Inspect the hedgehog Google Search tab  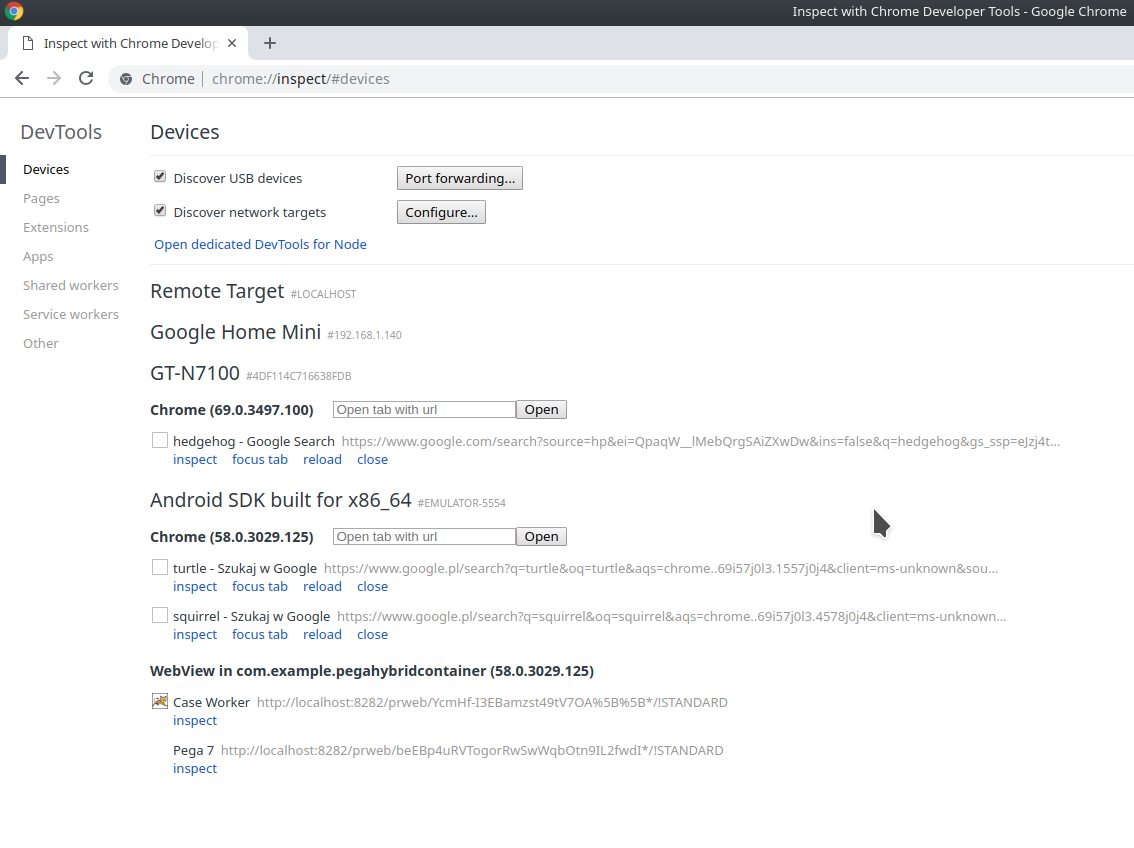coord(195,460)
